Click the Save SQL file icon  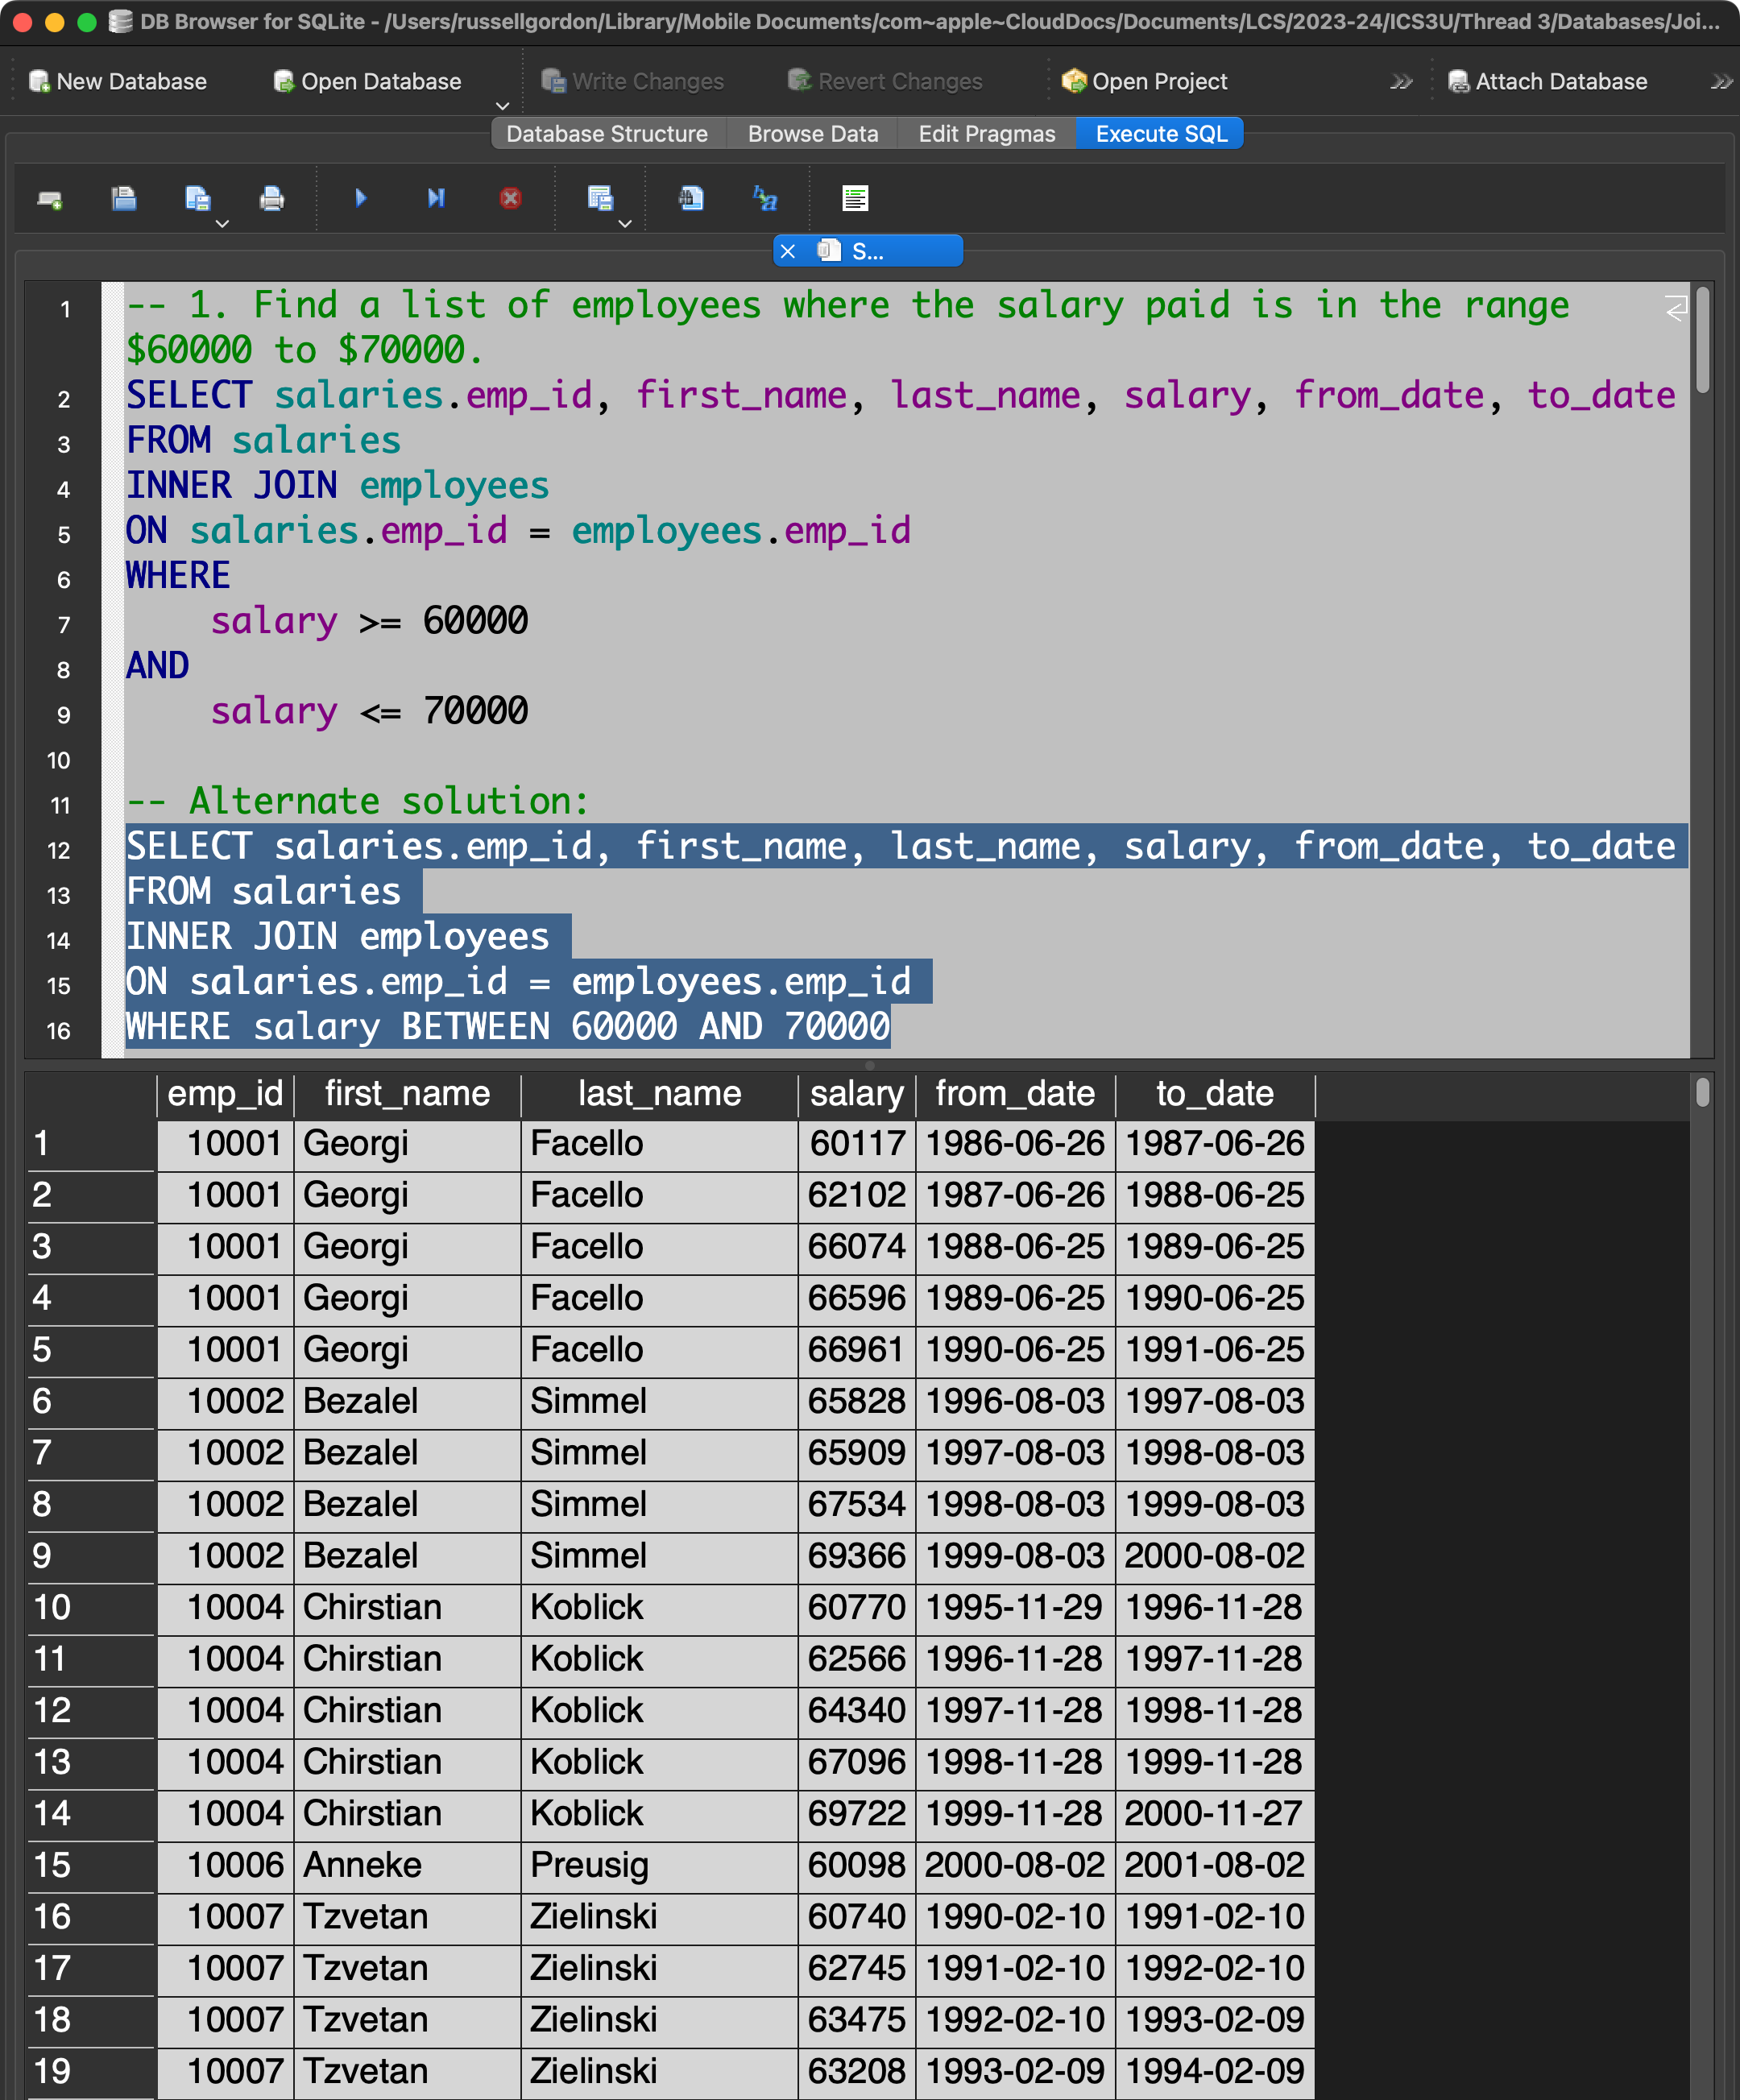[198, 199]
